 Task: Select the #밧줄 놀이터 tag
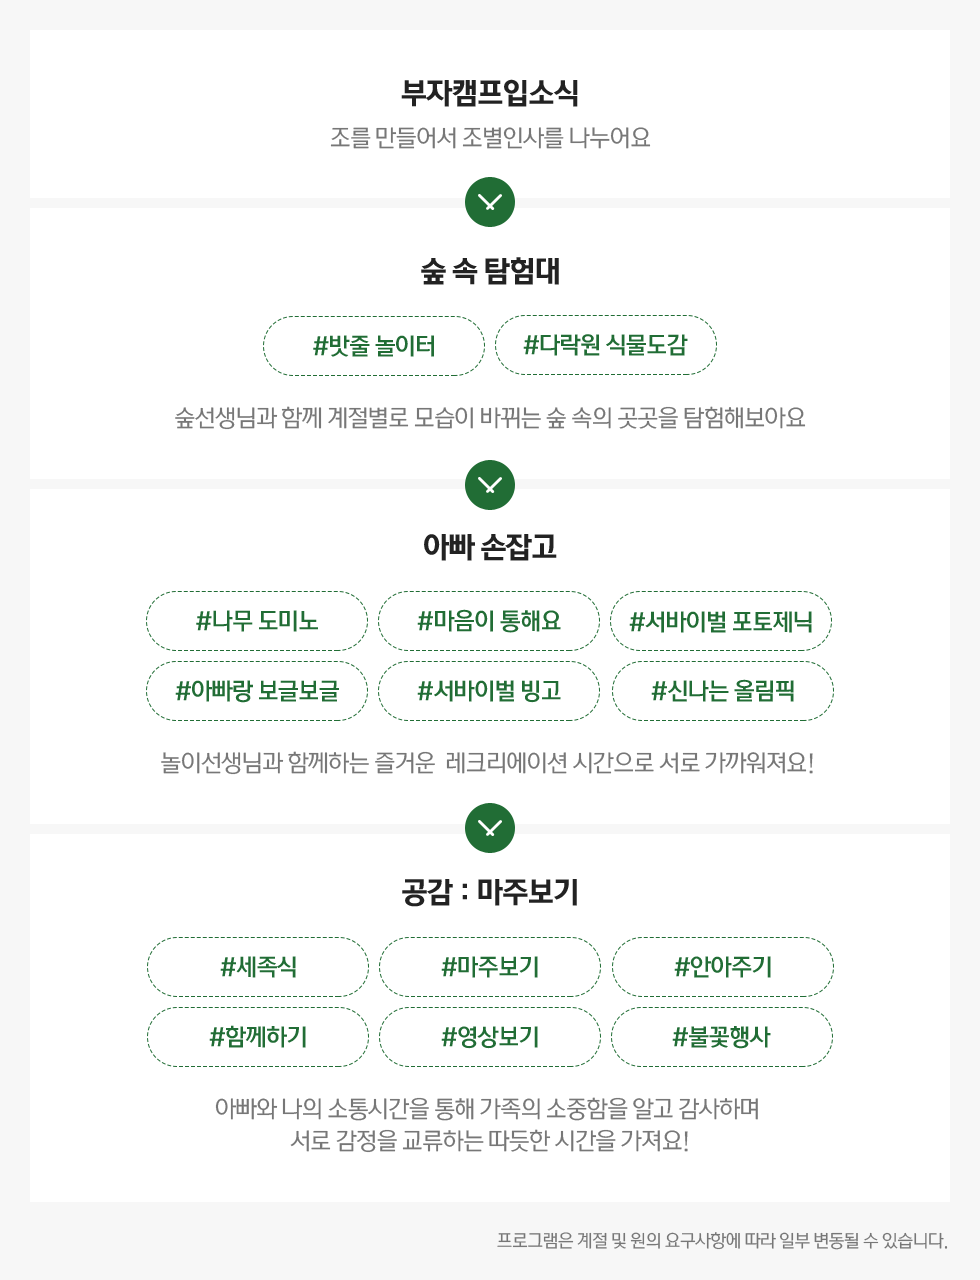tap(374, 346)
